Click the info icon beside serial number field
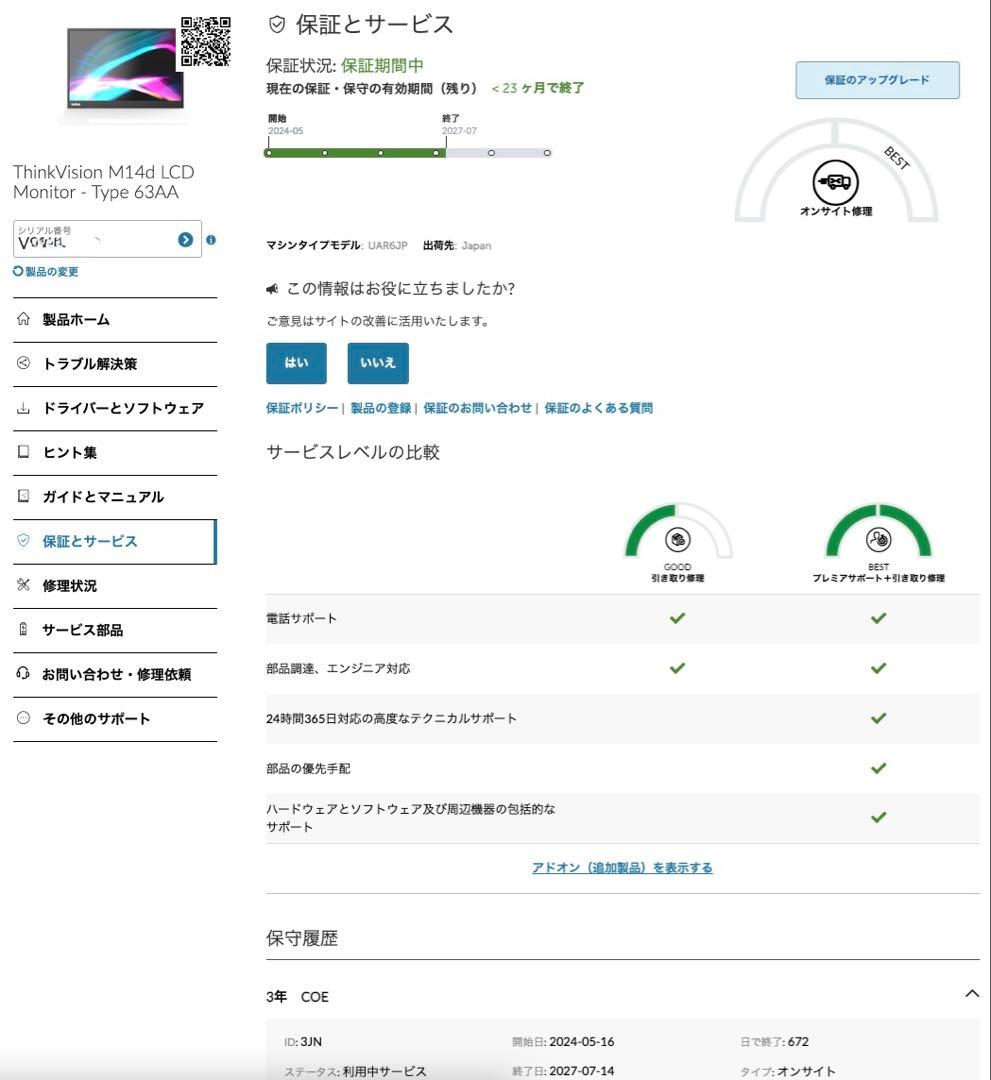Viewport: 991px width, 1080px height. 209,239
